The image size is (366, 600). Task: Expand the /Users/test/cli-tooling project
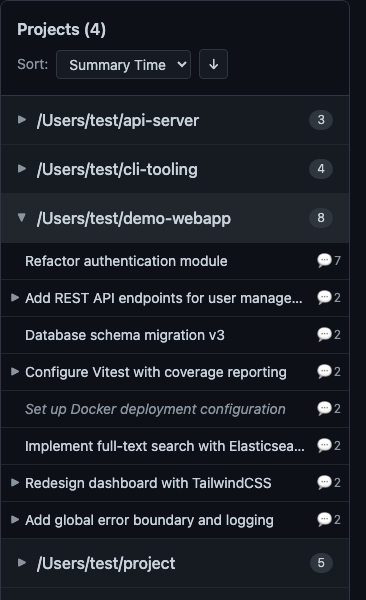click(x=22, y=169)
